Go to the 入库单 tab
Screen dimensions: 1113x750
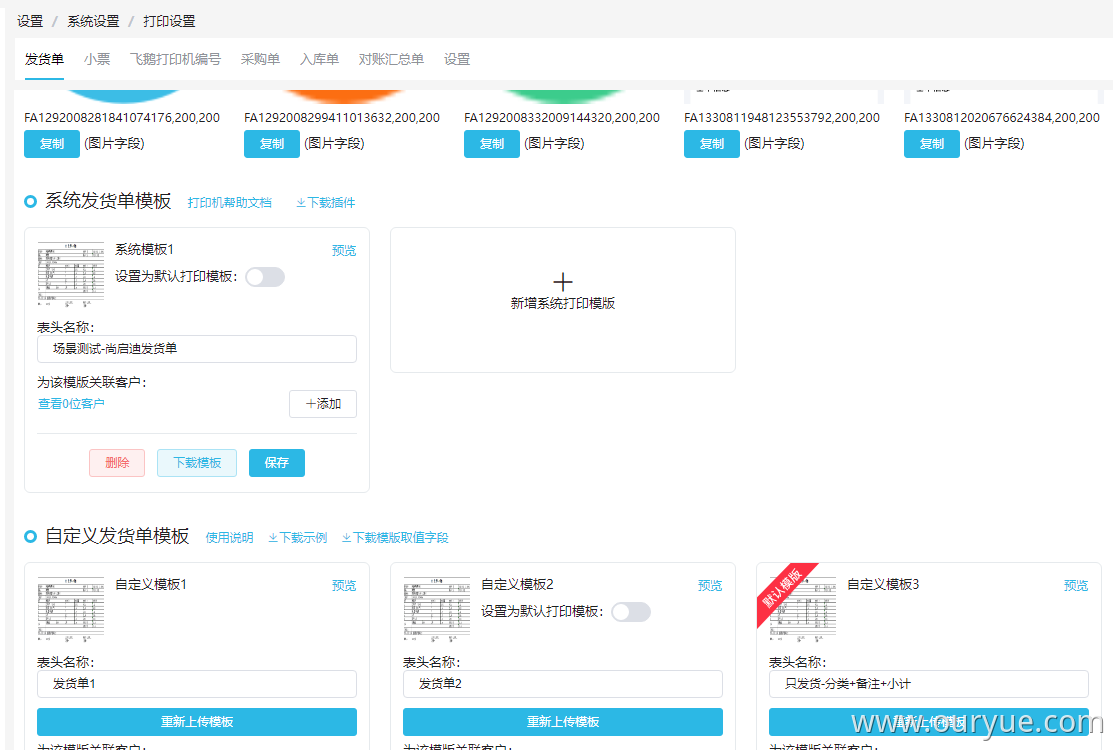coord(319,59)
